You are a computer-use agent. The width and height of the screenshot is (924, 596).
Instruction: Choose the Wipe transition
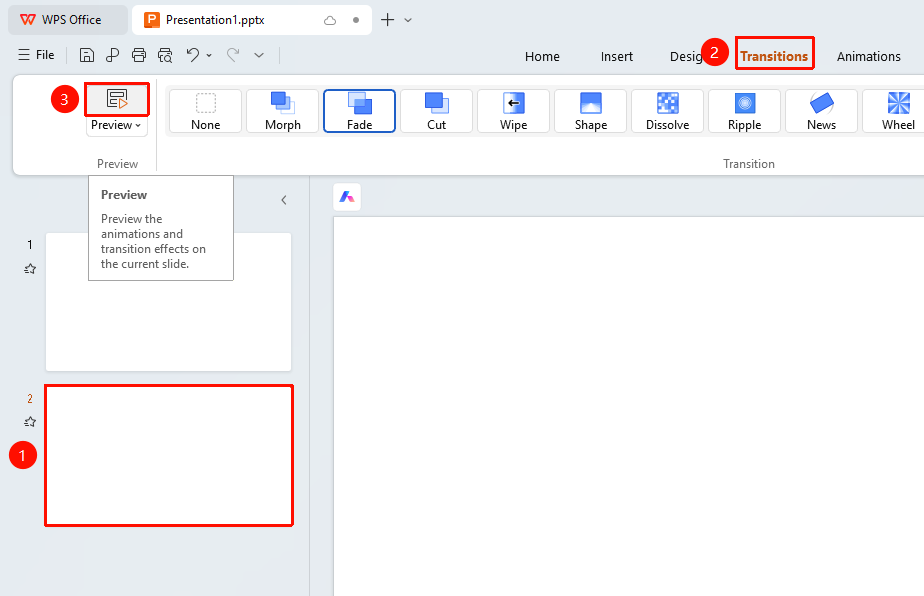(513, 111)
